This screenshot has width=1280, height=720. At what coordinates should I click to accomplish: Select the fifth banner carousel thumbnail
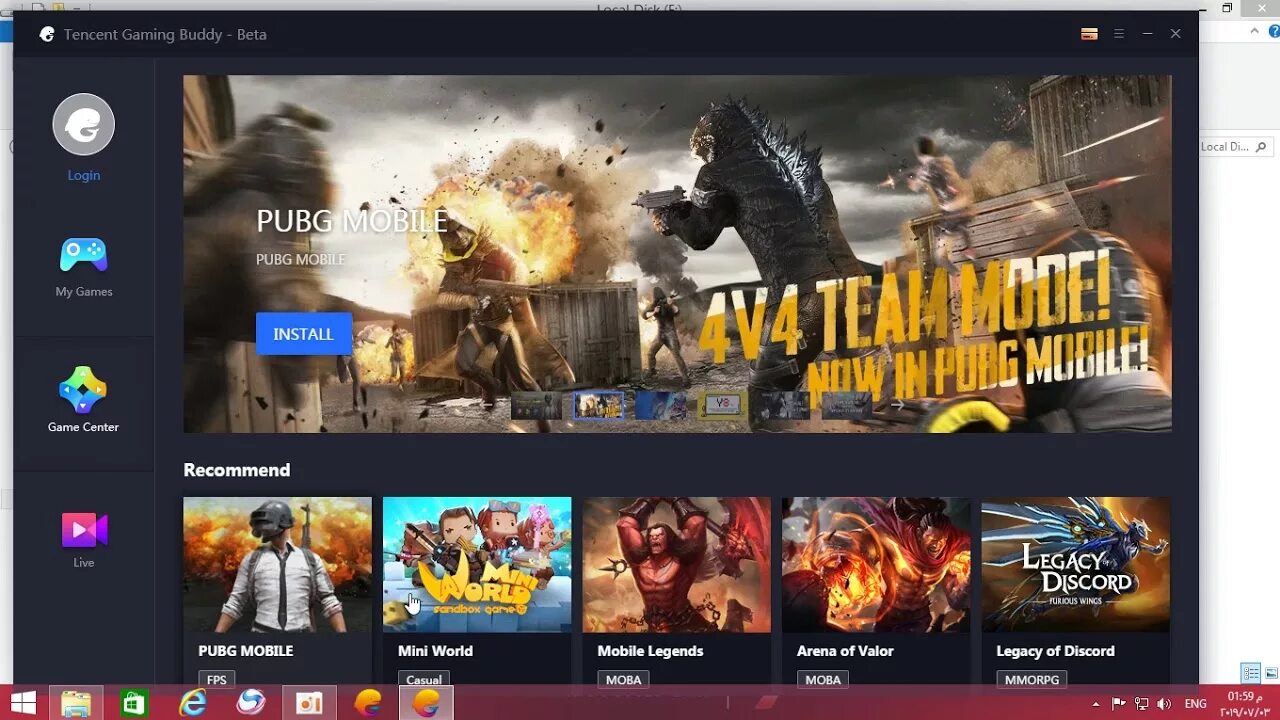[x=784, y=405]
